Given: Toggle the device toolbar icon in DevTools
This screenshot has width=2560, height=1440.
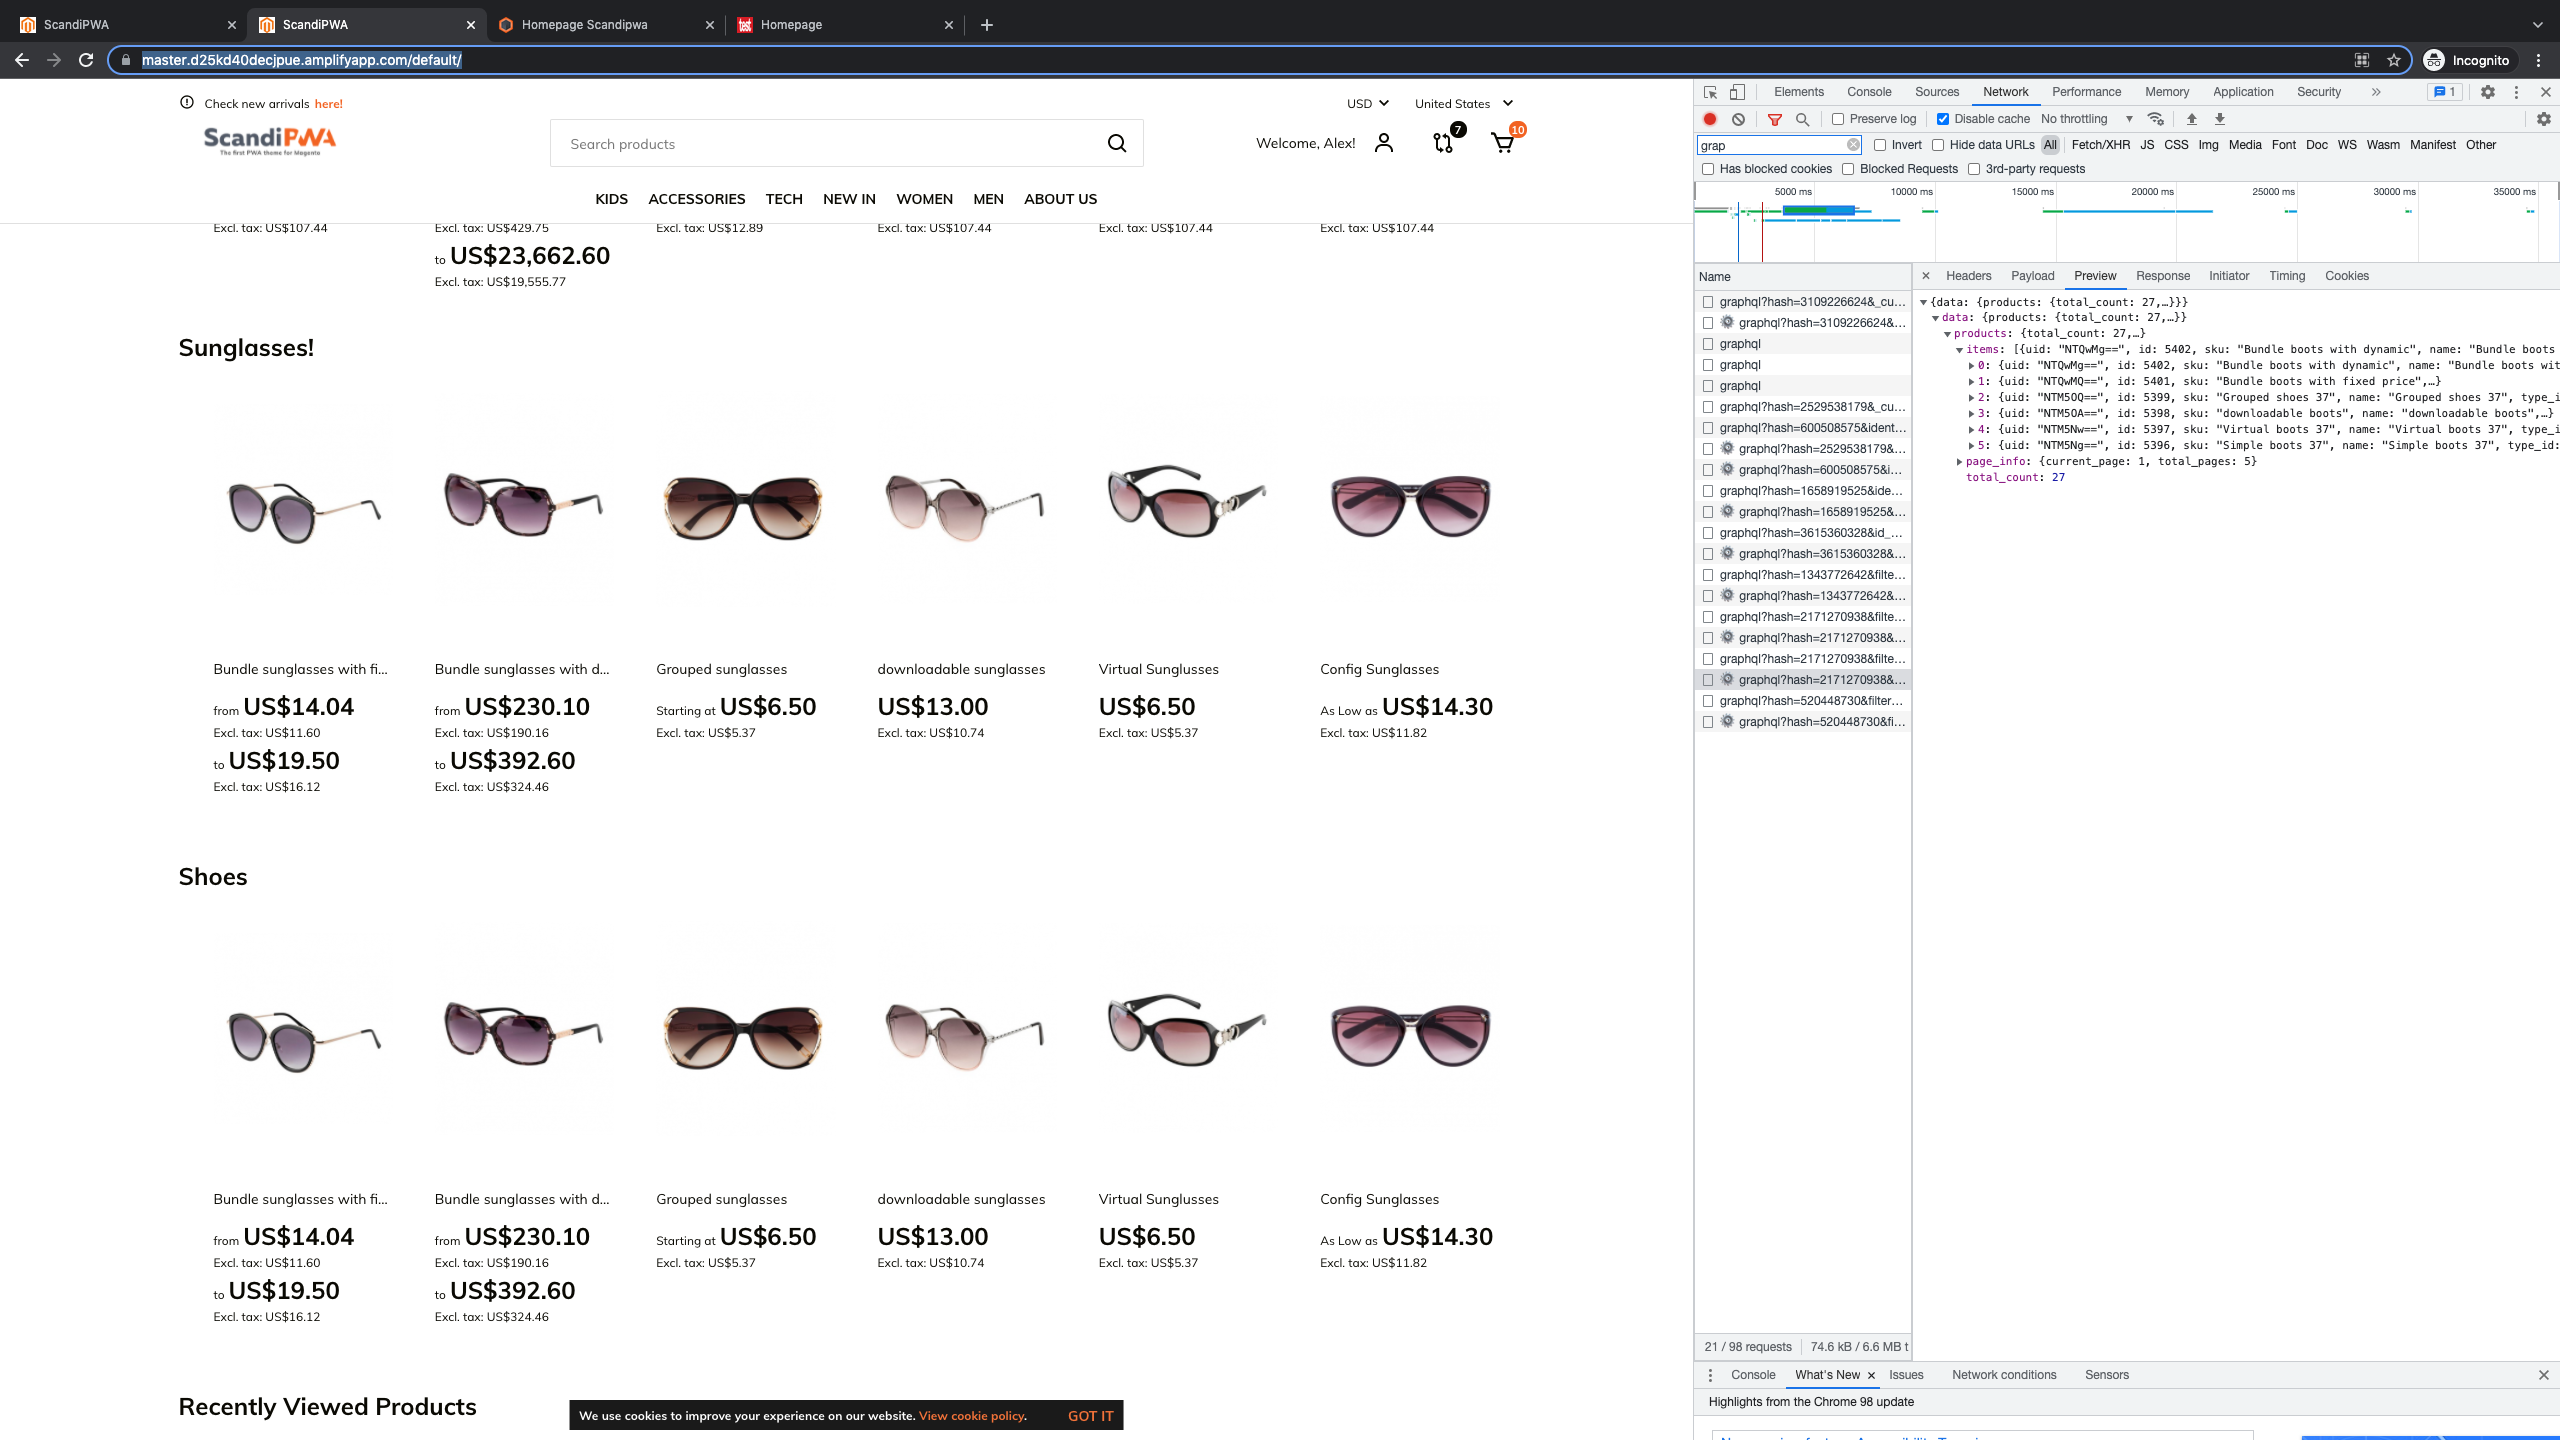Looking at the screenshot, I should pyautogui.click(x=1737, y=92).
